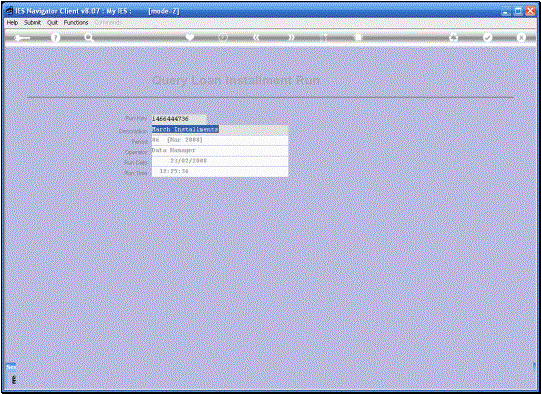Click the Period field Mar 2008

point(220,140)
